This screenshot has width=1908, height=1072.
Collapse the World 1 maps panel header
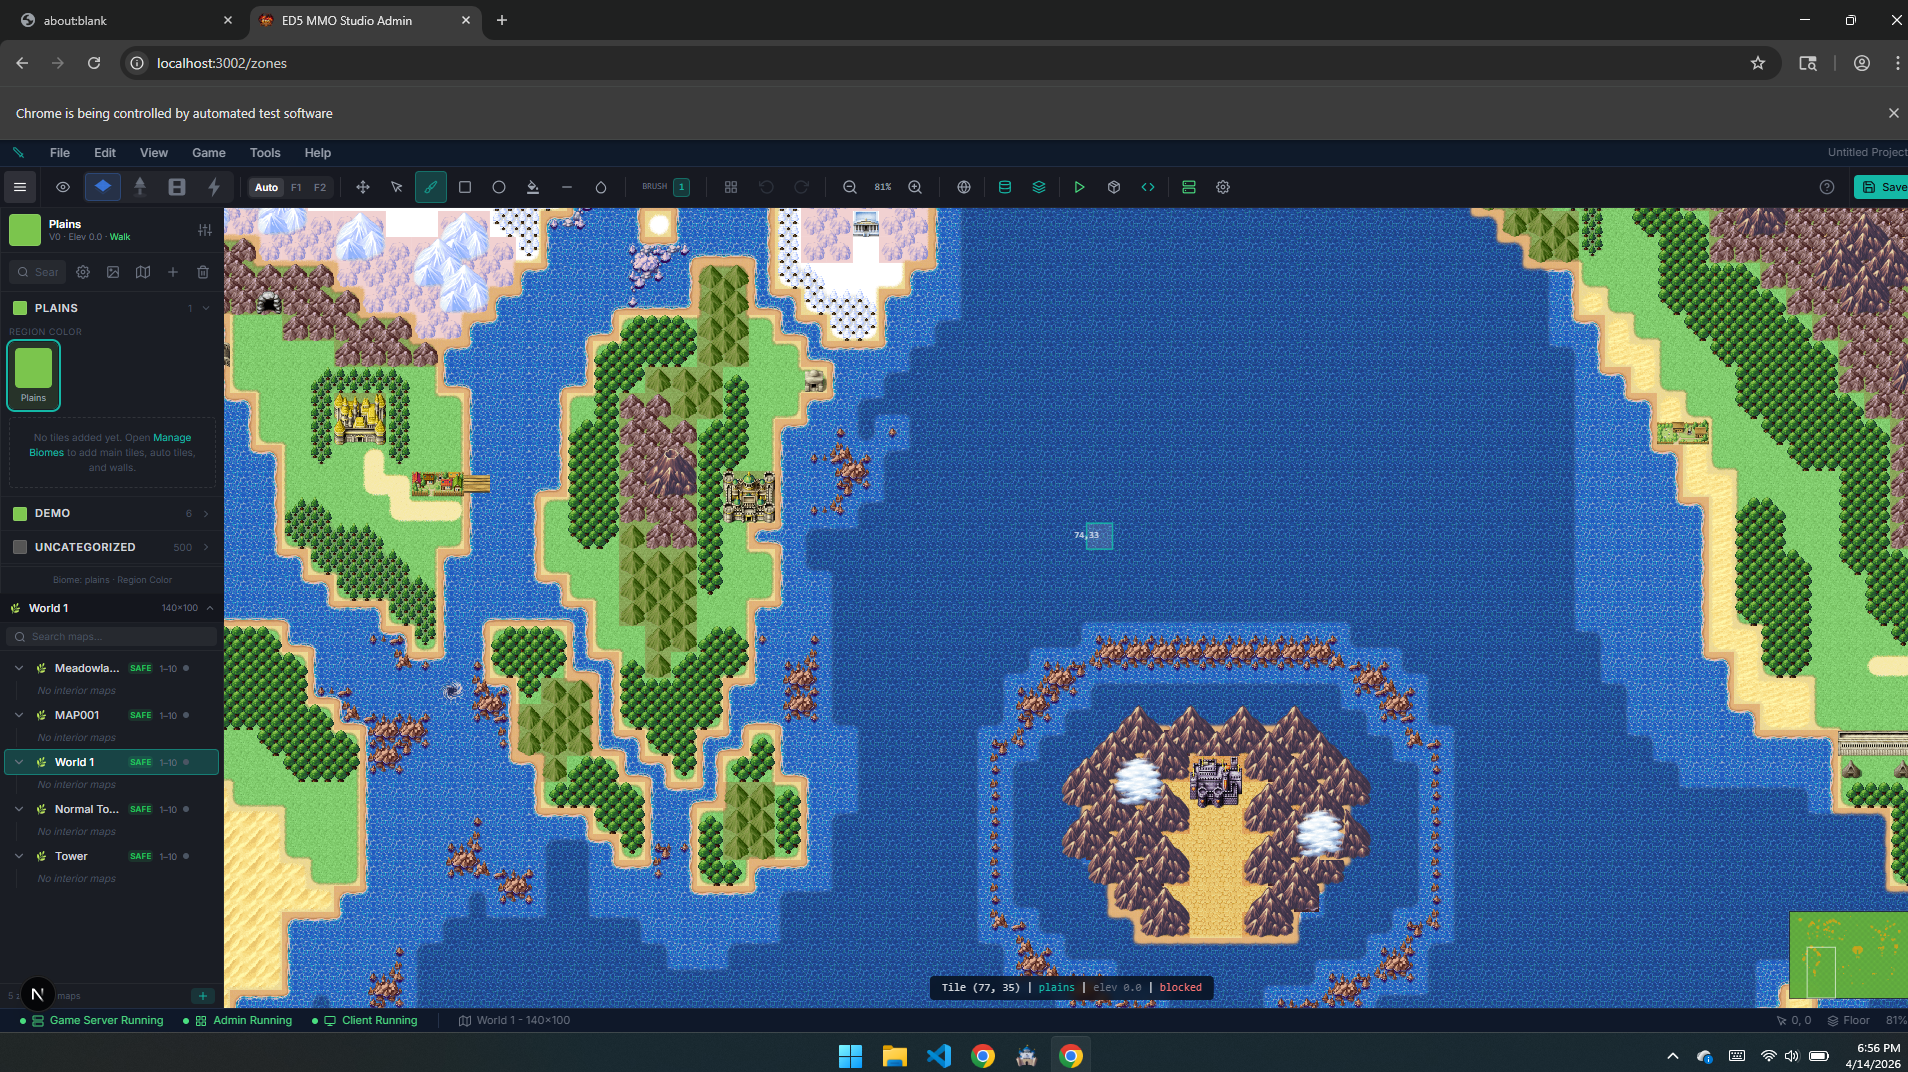pos(112,608)
